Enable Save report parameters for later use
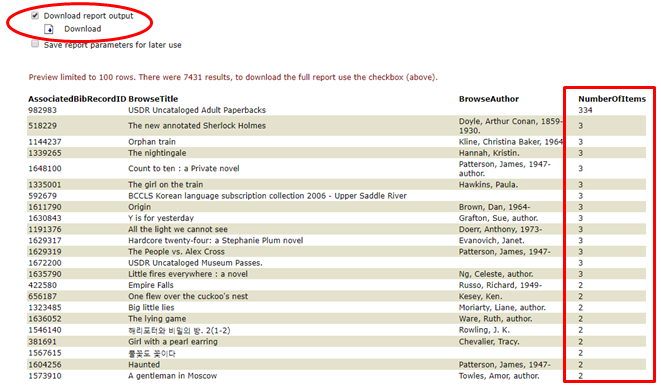The width and height of the screenshot is (661, 388). [x=35, y=44]
